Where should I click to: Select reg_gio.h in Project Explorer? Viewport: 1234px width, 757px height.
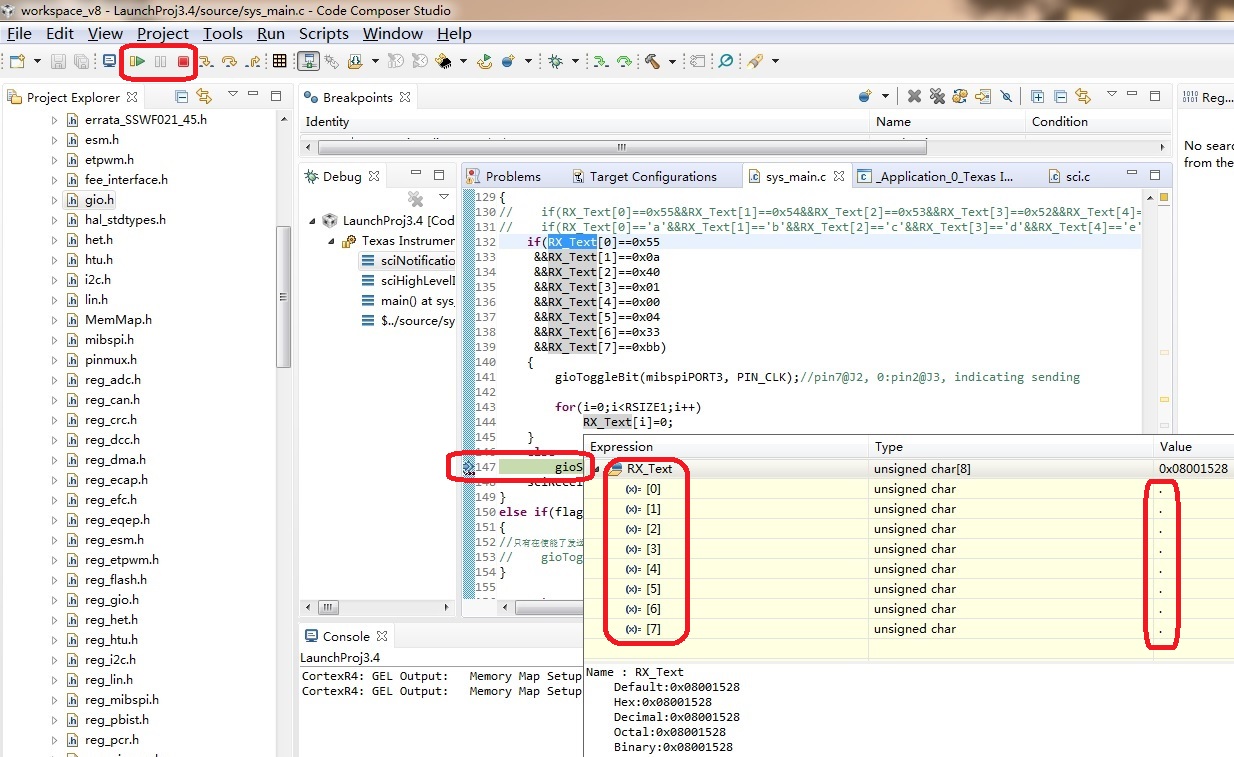[x=111, y=600]
